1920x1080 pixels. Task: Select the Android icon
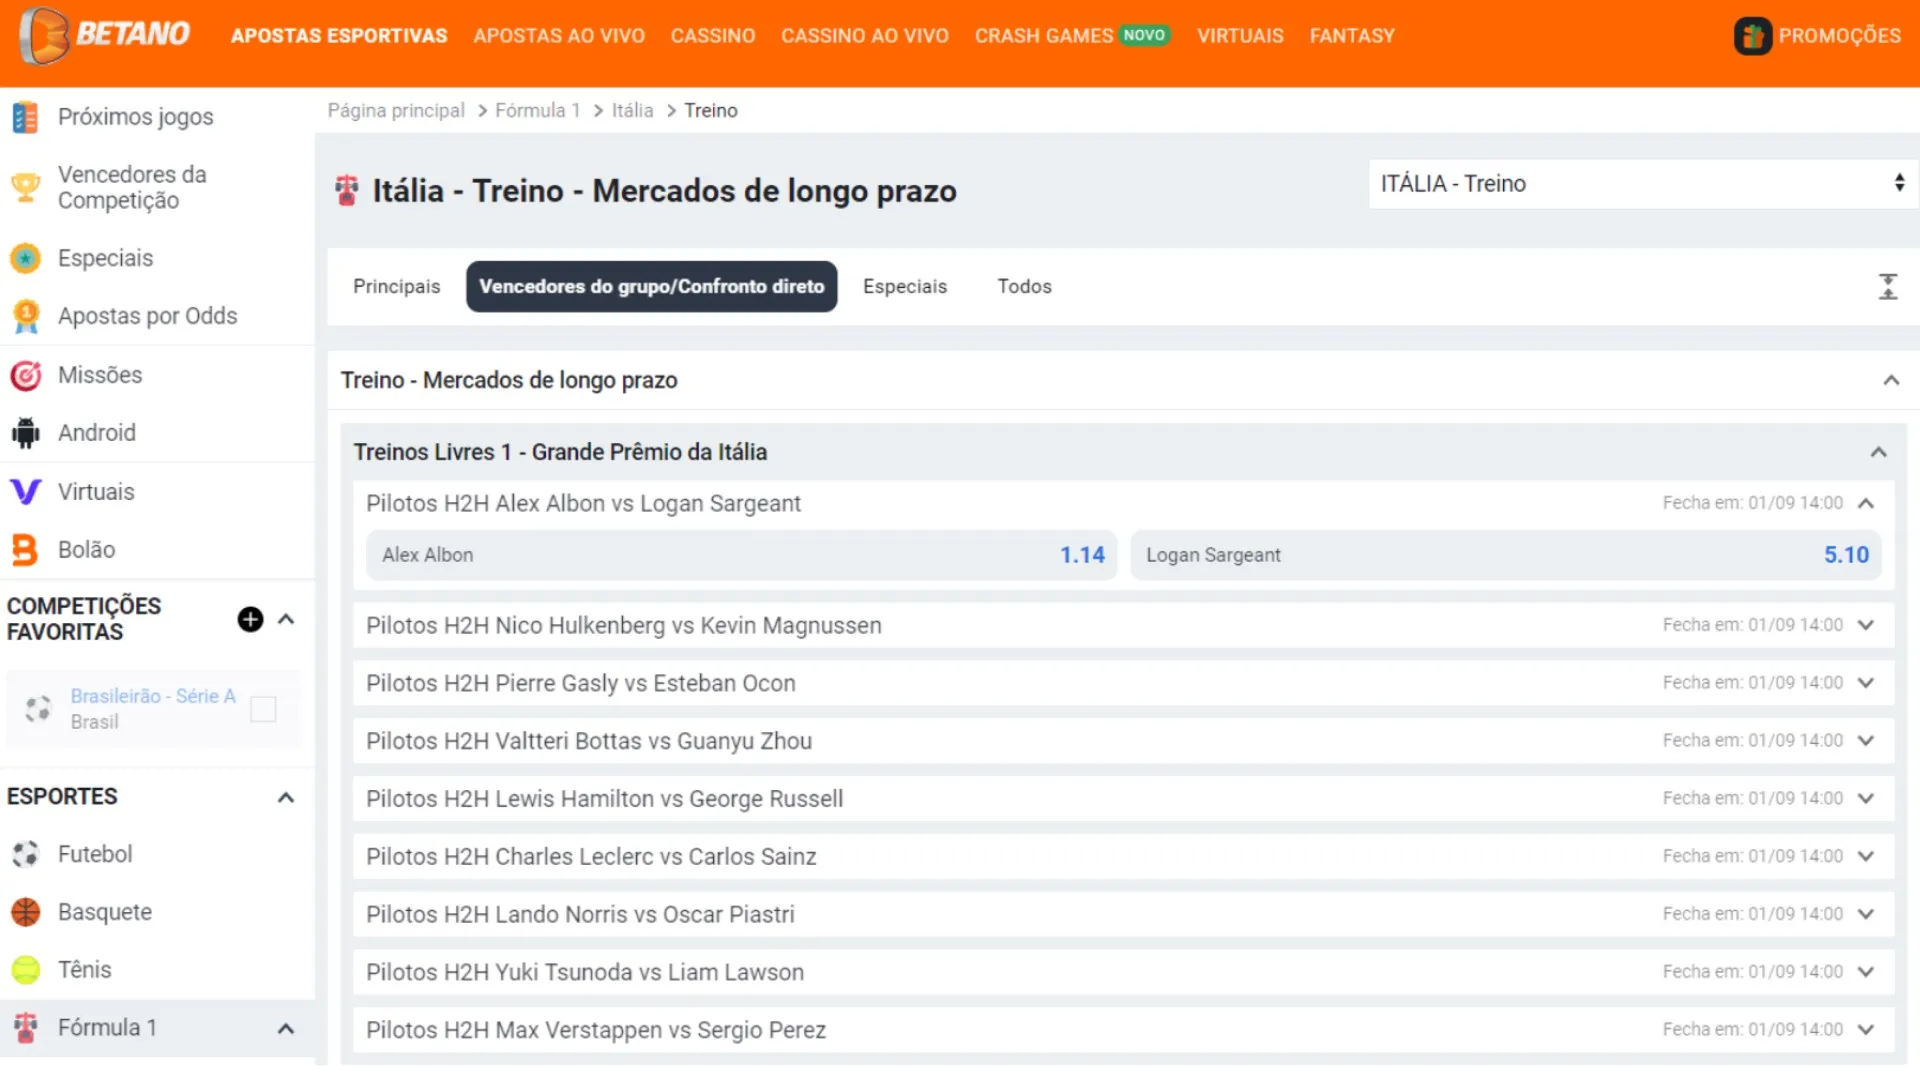coord(25,433)
